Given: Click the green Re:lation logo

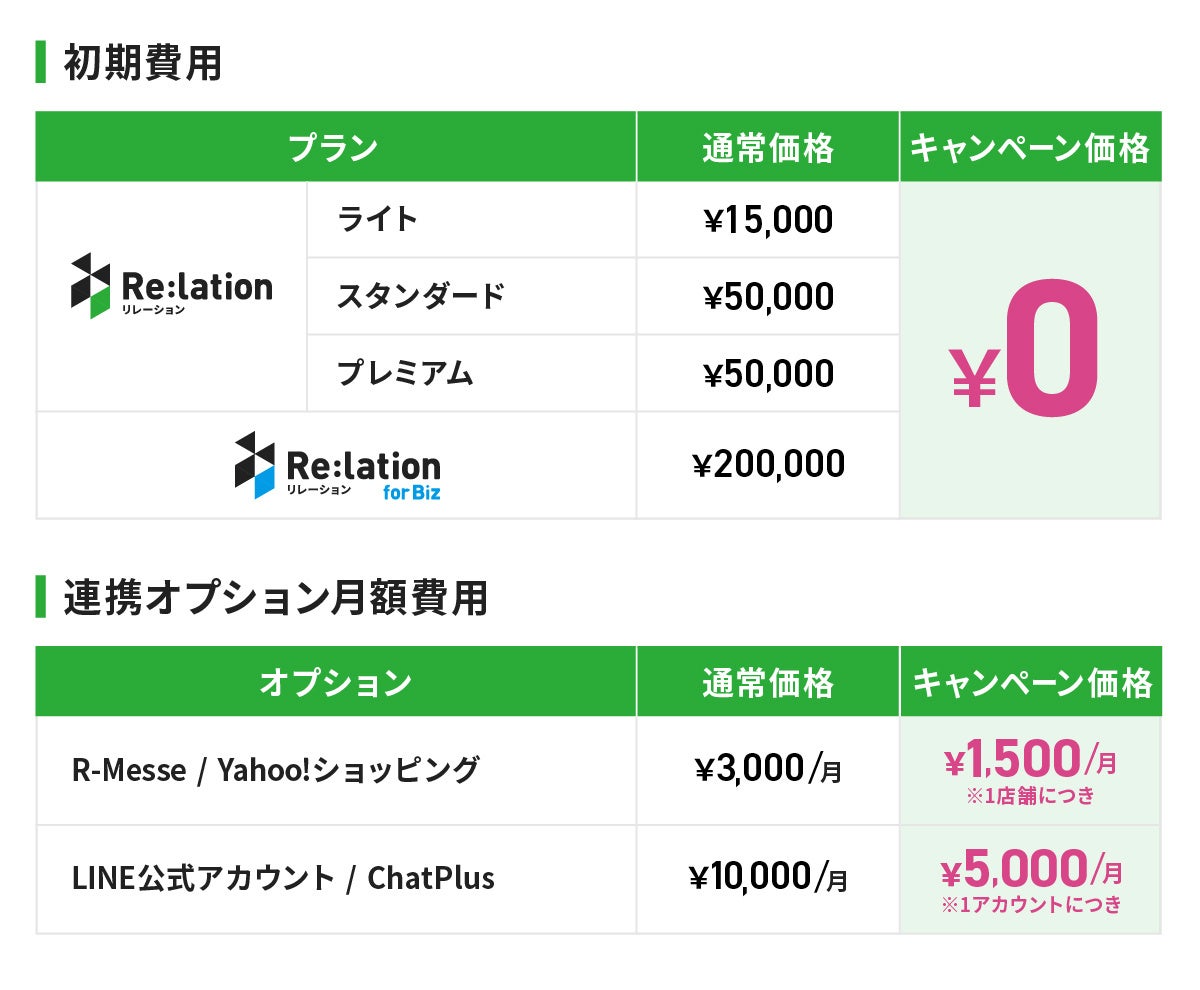Looking at the screenshot, I should (171, 287).
